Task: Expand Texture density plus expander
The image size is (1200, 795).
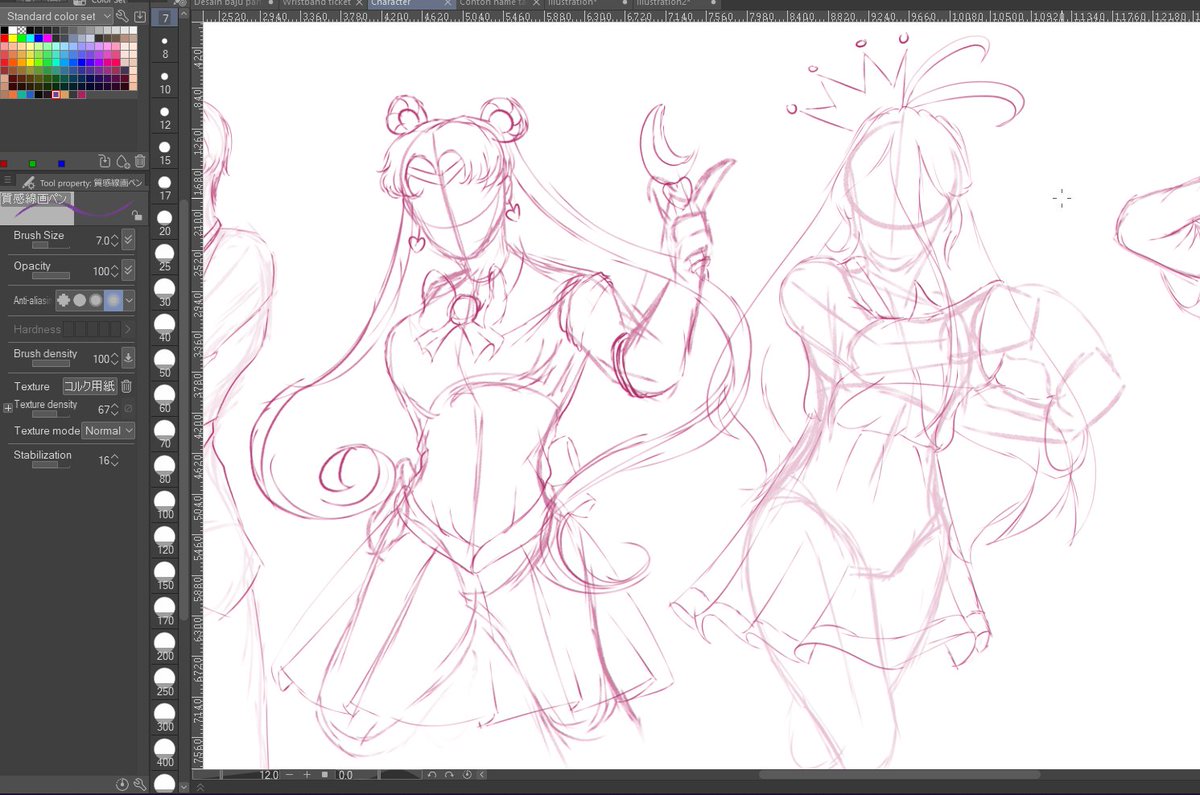Action: tap(8, 408)
